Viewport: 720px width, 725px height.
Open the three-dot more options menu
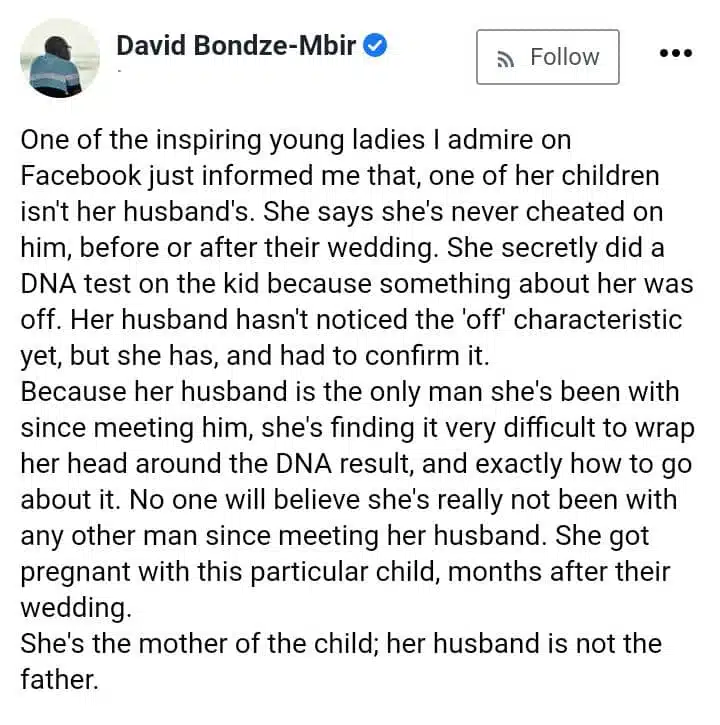(676, 53)
